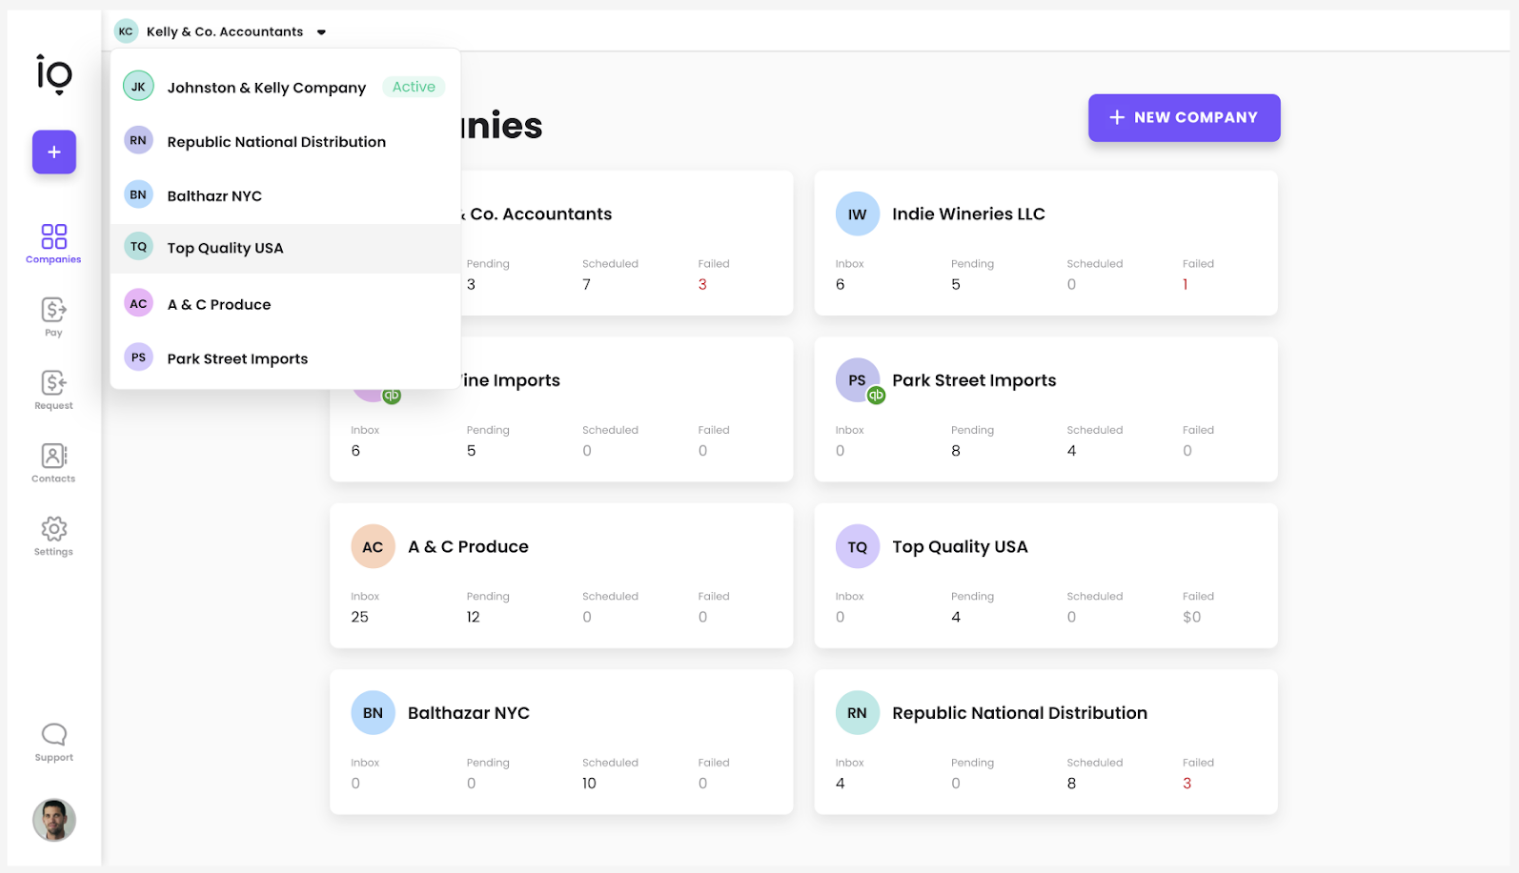Click the IW avatar on Indie Wineries card
This screenshot has width=1519, height=873.
[x=857, y=214]
